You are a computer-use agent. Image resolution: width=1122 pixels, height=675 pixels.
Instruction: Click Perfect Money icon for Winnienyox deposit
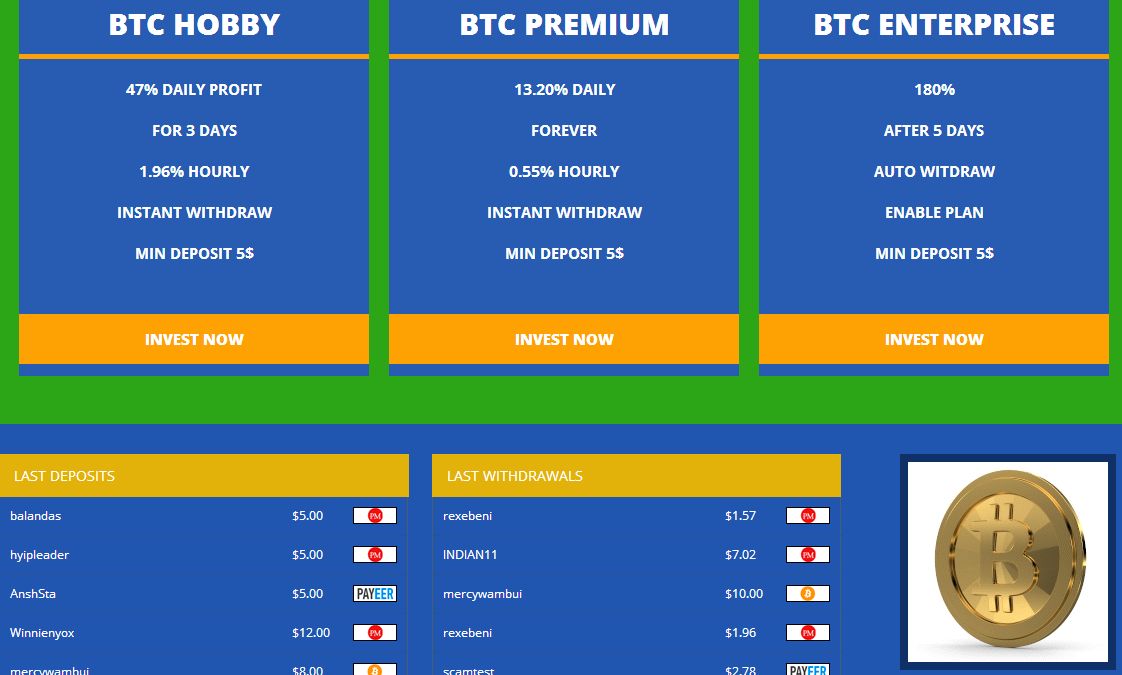(375, 633)
